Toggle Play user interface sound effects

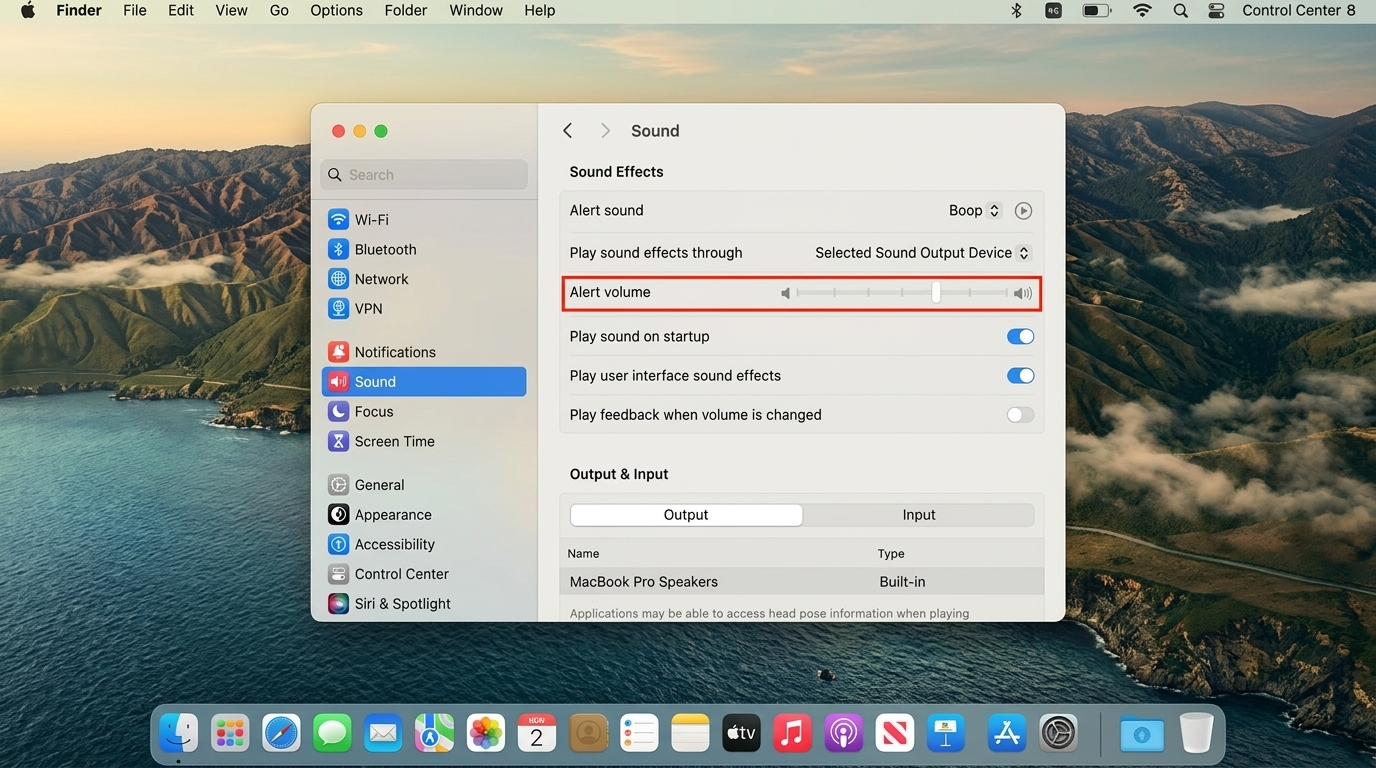(1020, 376)
